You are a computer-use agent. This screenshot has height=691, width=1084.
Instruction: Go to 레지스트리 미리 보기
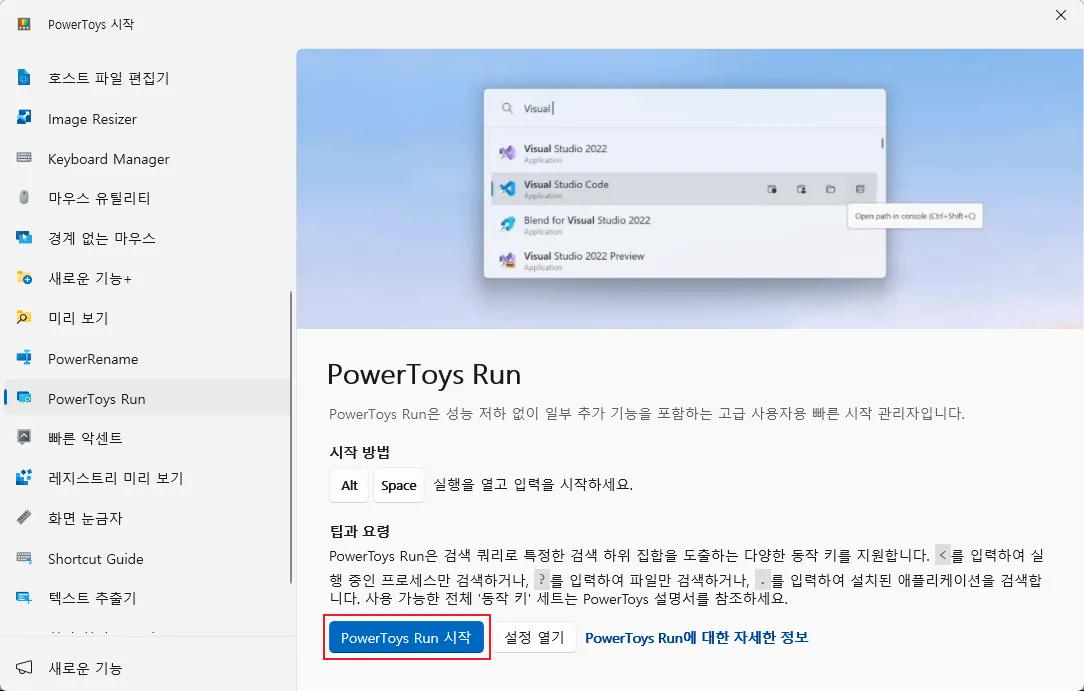click(147, 478)
